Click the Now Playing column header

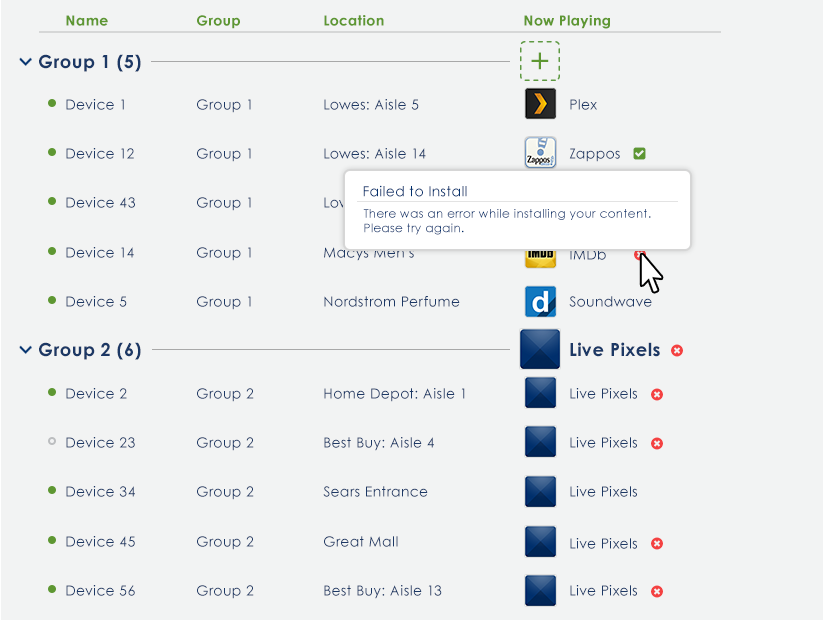point(566,20)
